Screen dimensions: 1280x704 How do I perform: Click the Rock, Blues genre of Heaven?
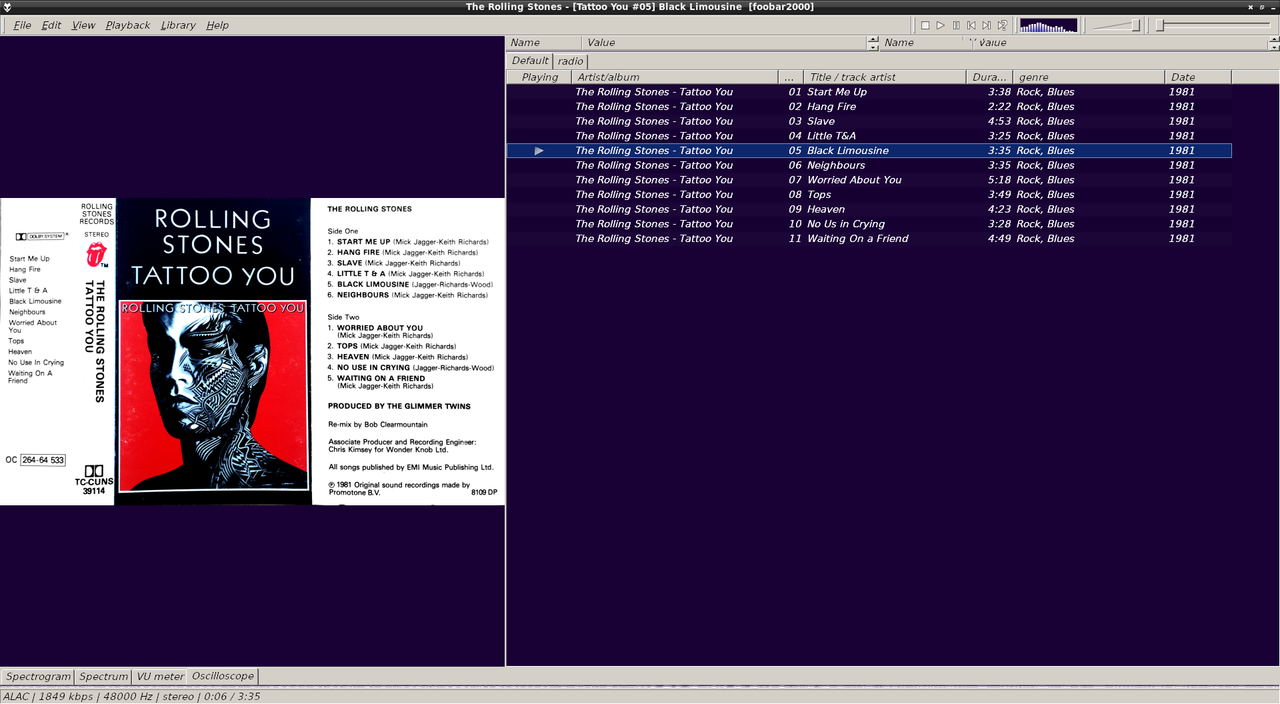pyautogui.click(x=1045, y=209)
